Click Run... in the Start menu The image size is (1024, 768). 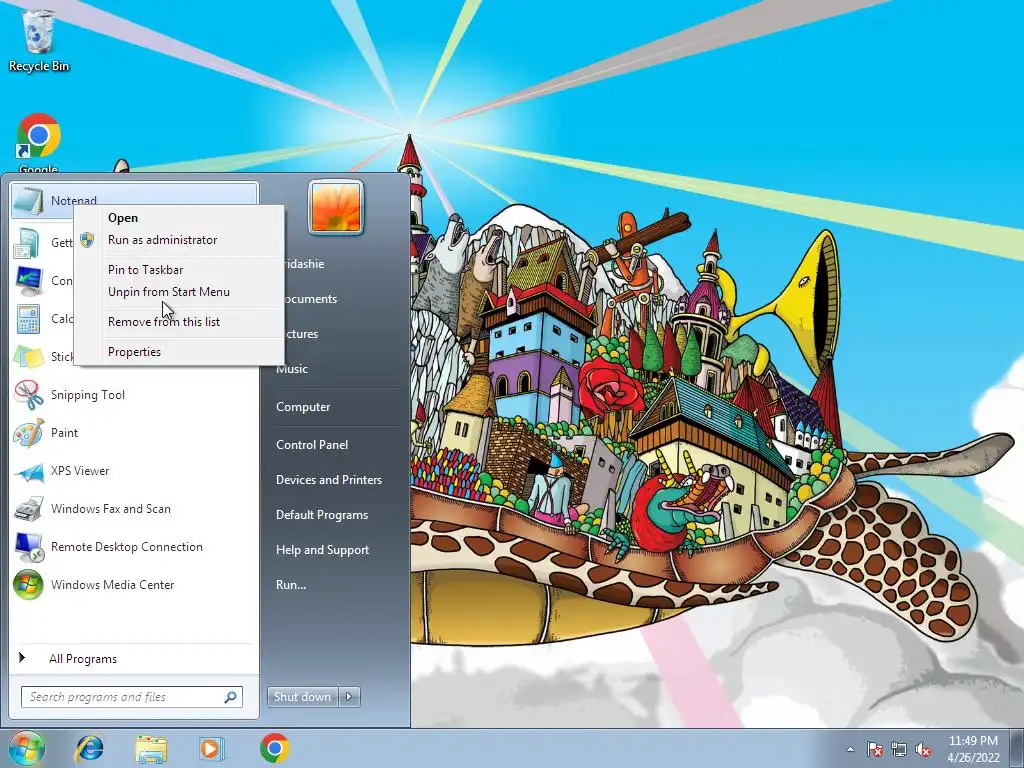pos(291,585)
